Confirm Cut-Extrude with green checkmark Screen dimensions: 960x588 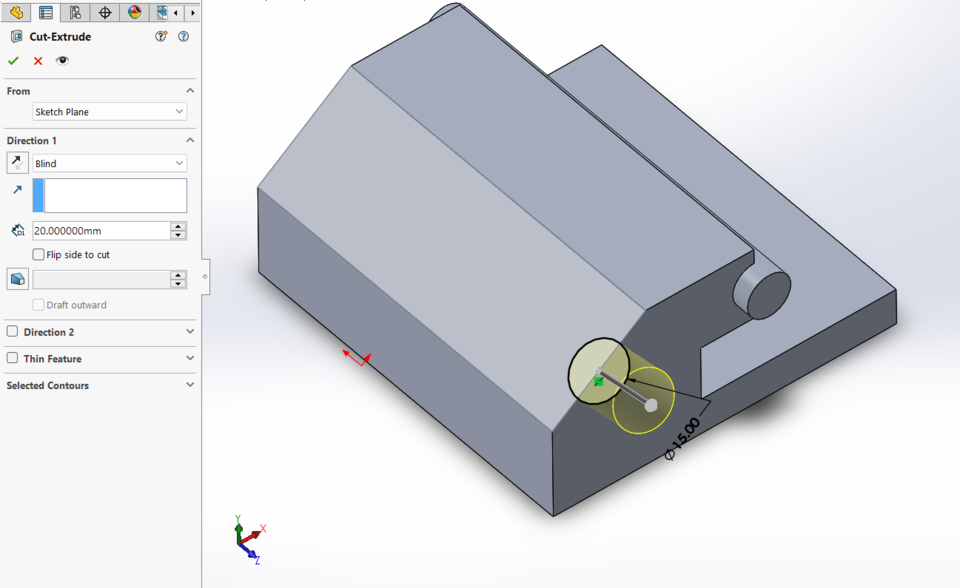[x=13, y=60]
